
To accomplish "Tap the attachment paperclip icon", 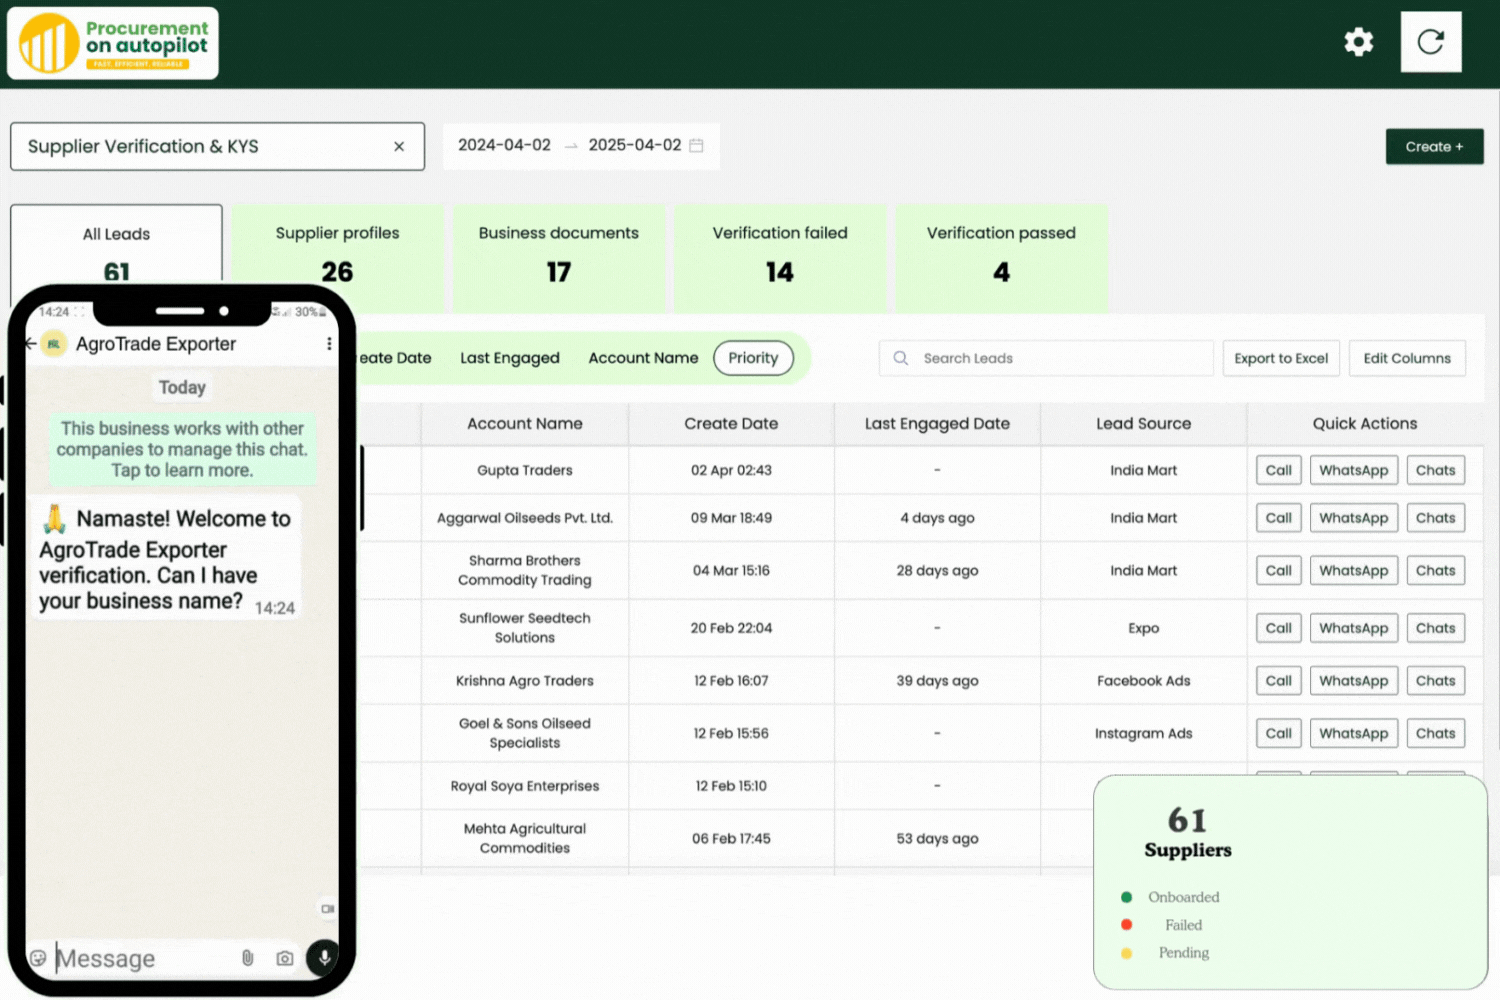I will point(248,958).
